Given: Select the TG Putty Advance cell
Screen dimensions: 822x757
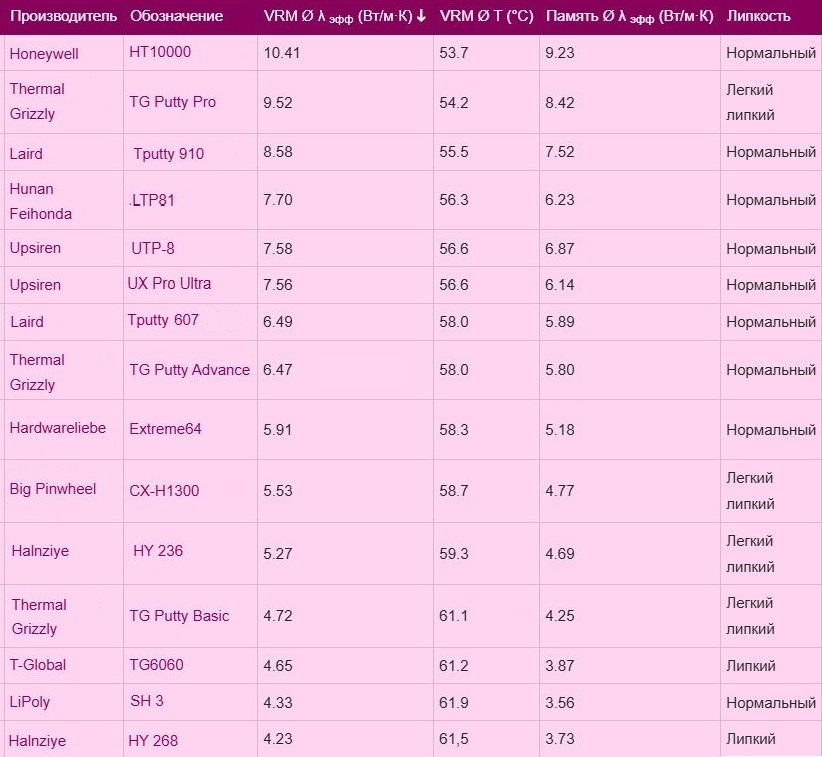Looking at the screenshot, I should [189, 370].
